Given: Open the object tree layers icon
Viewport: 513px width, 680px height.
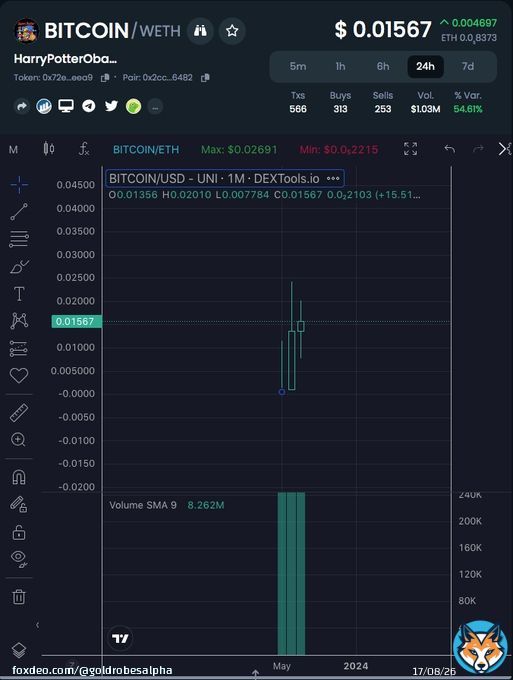Looking at the screenshot, I should point(19,650).
